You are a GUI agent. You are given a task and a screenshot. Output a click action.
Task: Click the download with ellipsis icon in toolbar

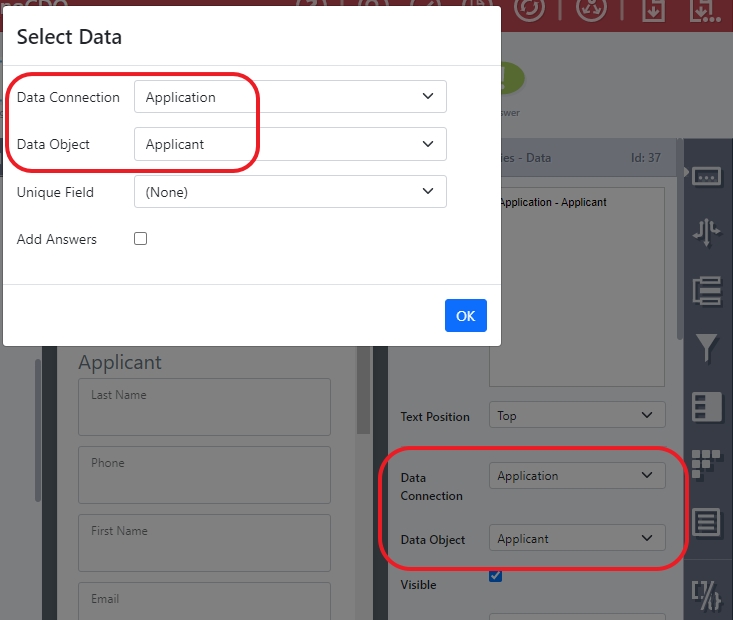coord(704,10)
